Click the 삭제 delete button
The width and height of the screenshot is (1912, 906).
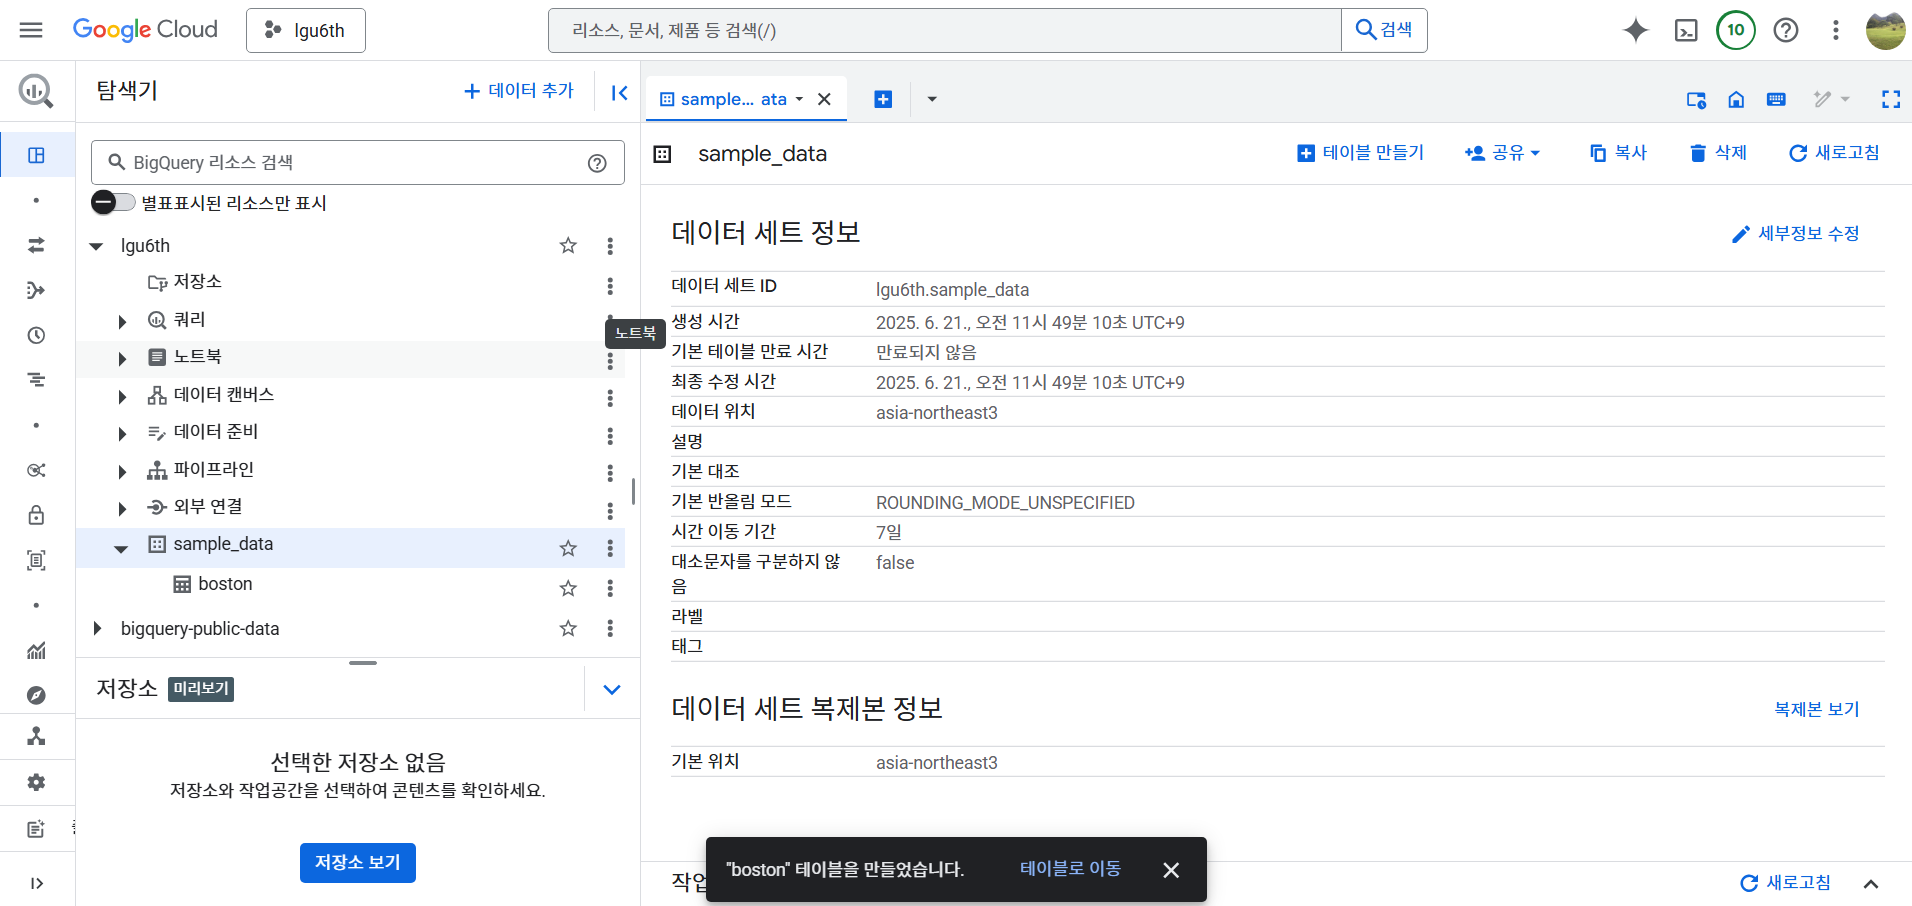pyautogui.click(x=1718, y=153)
